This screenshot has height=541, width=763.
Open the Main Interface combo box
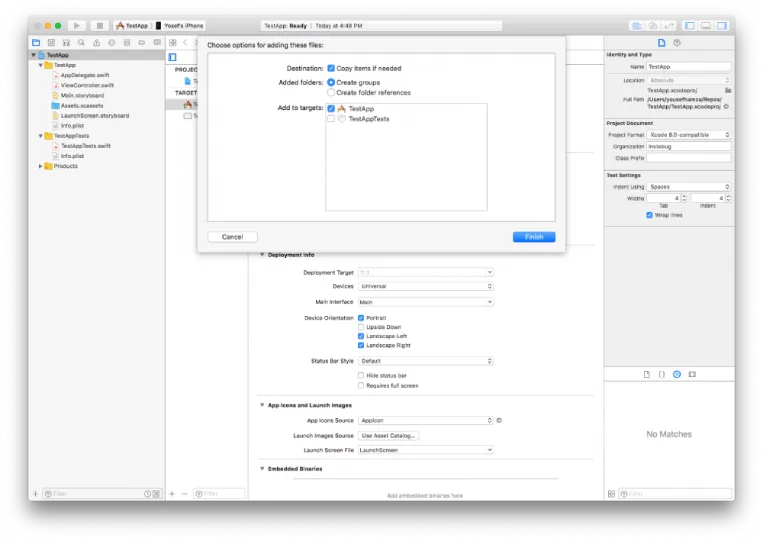tap(426, 302)
